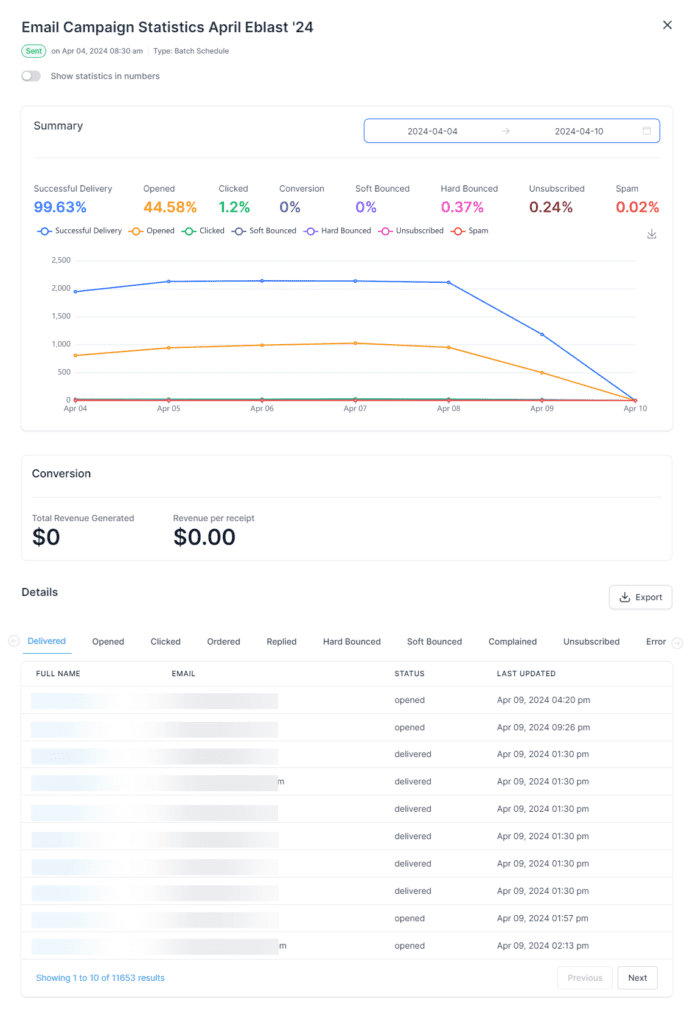The width and height of the screenshot is (690, 1024).
Task: Click the EMAIL column header
Action: [x=183, y=673]
